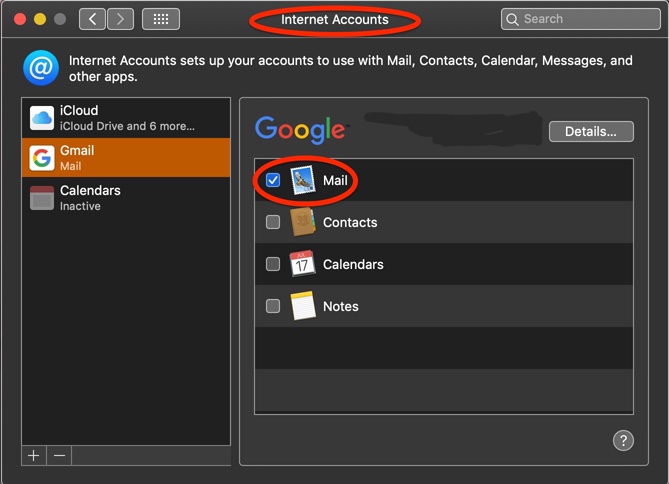Enable the Calendars checkbox
Screen dimensions: 669x484
coord(273,264)
